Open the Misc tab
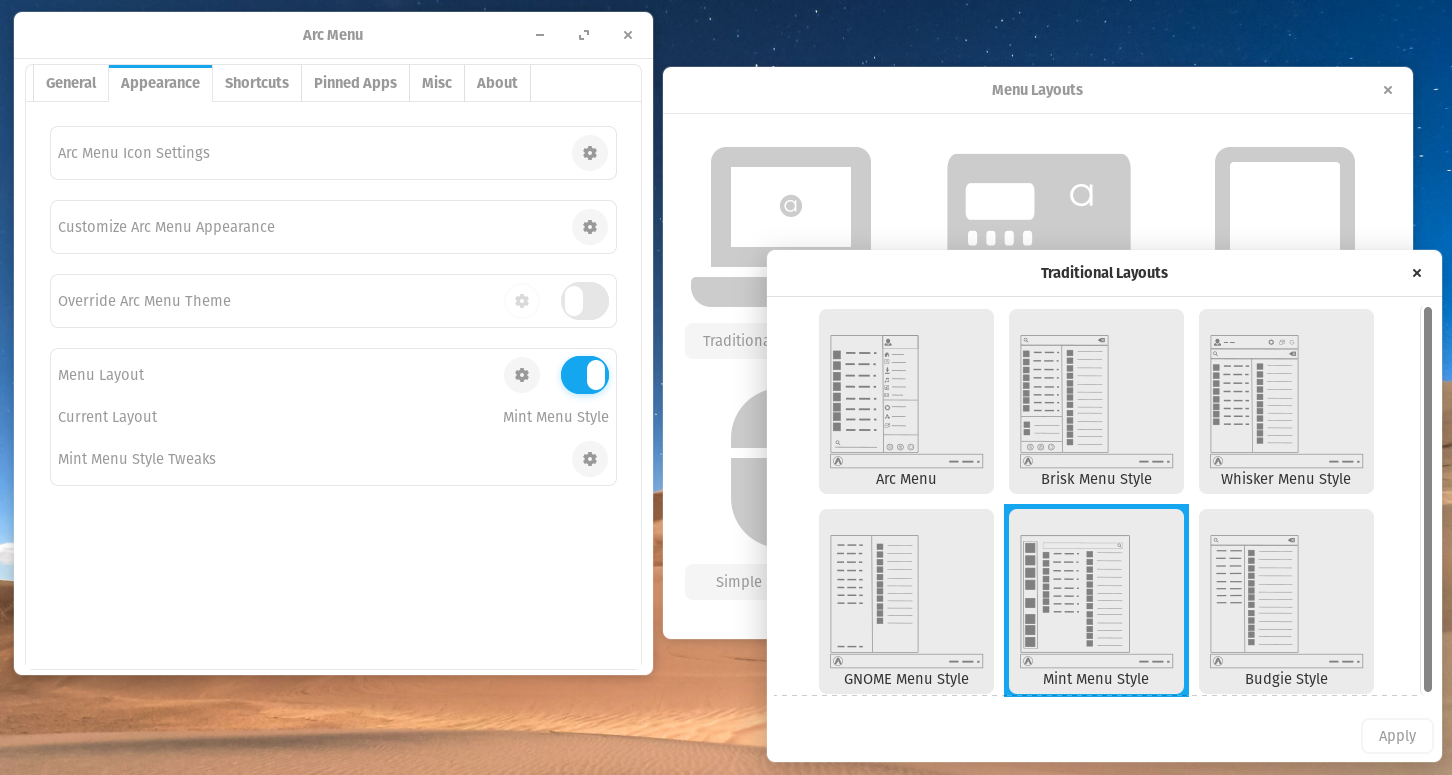 coord(437,83)
